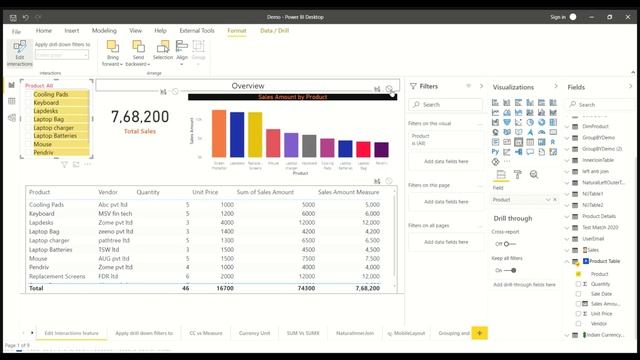640x360 pixels.
Task: Check the Vendor field checkbox
Action: 578,324
